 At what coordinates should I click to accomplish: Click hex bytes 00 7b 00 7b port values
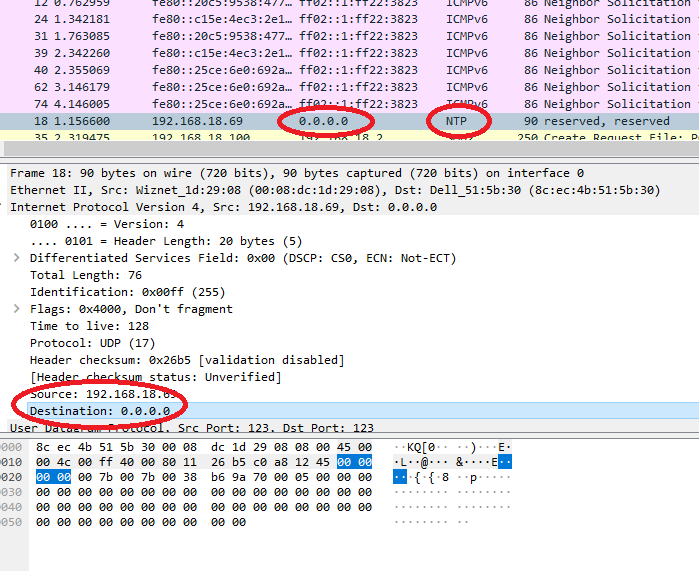[116, 477]
